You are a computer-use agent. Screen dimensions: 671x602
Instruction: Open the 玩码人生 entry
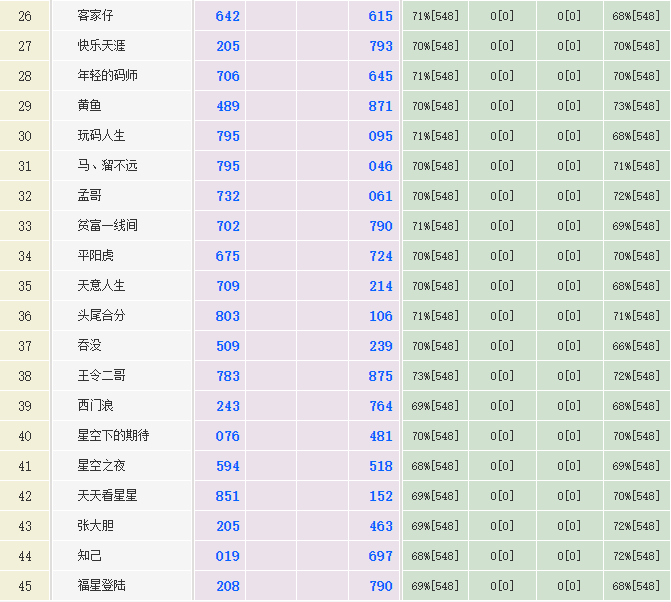pos(102,136)
